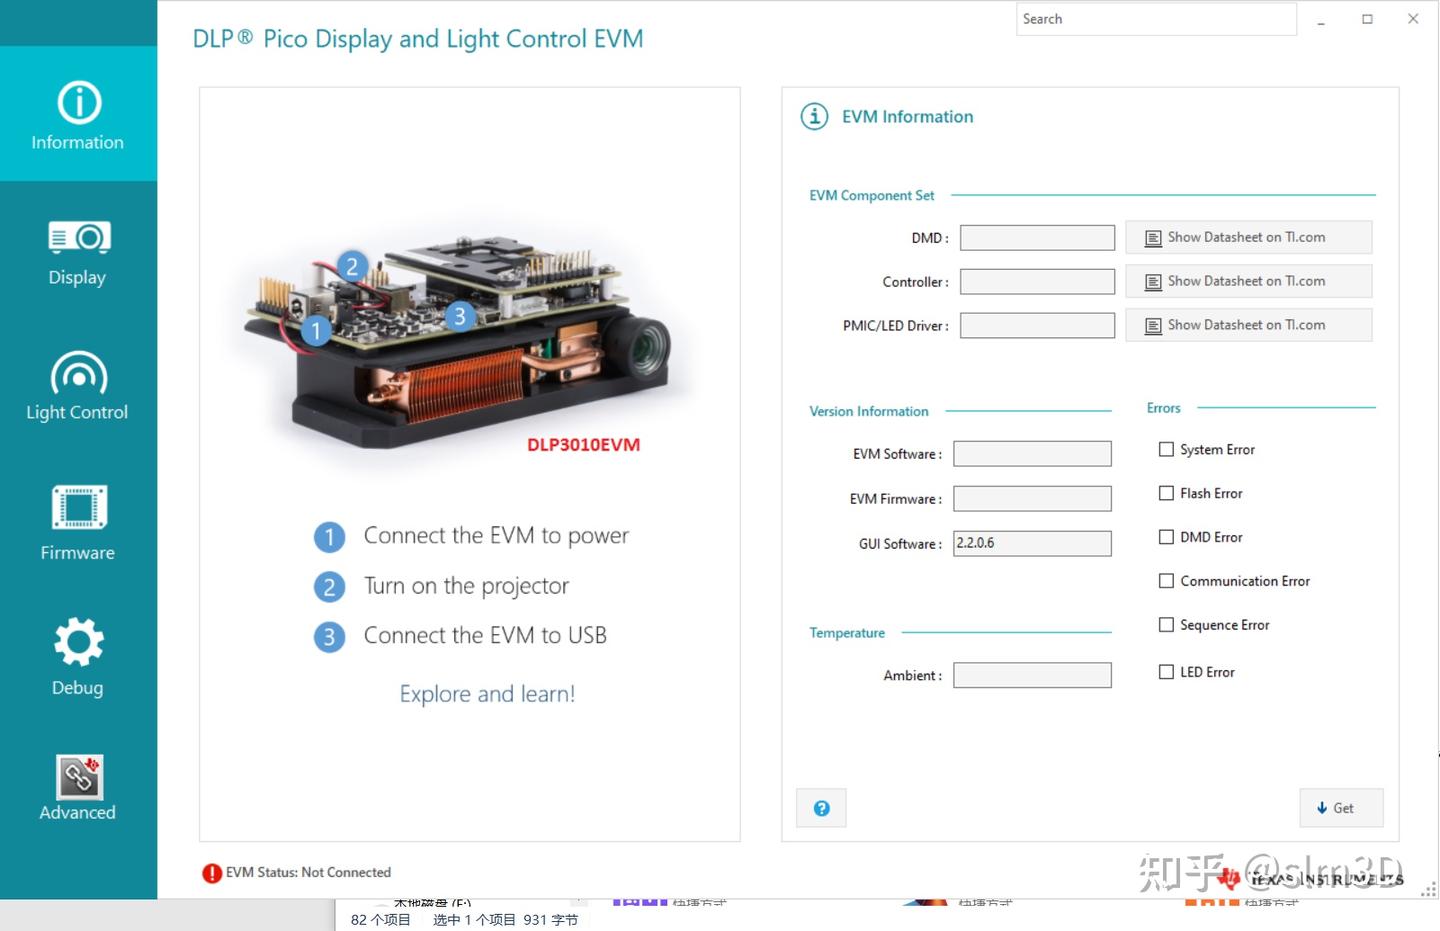The width and height of the screenshot is (1440, 931).
Task: Switch to the Debug tab label
Action: [78, 688]
